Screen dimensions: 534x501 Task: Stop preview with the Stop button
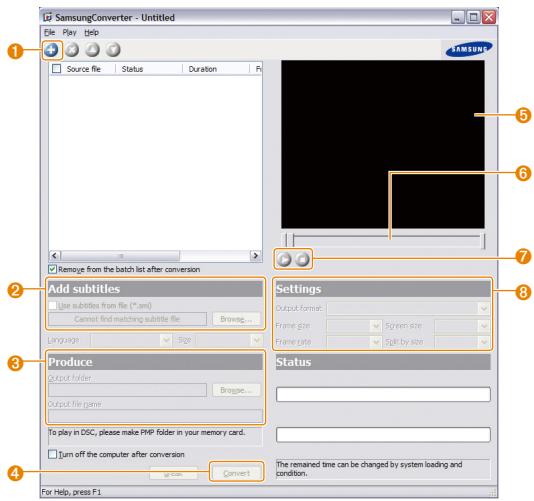point(302,260)
